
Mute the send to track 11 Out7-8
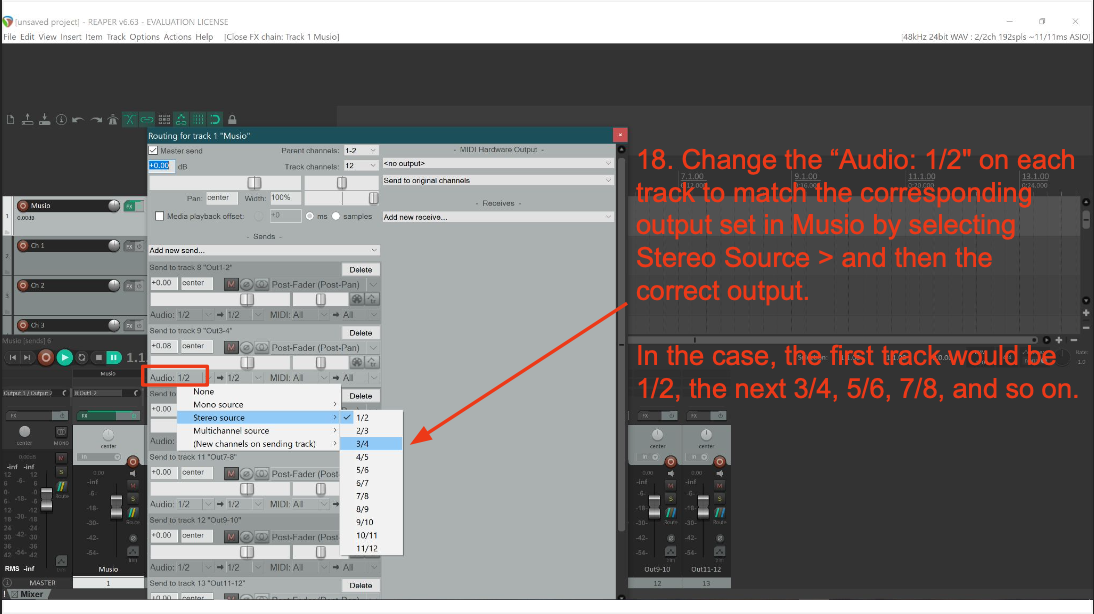[x=231, y=473]
